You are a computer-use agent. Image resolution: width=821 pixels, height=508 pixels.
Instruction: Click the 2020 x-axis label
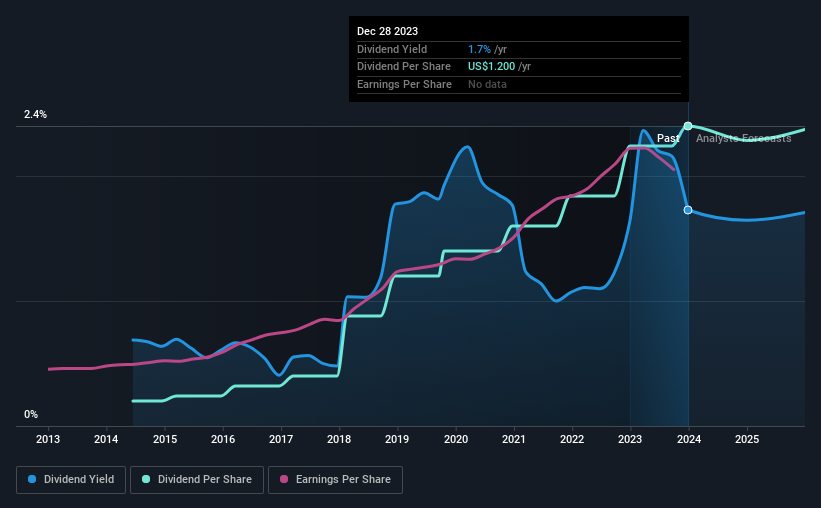(456, 439)
